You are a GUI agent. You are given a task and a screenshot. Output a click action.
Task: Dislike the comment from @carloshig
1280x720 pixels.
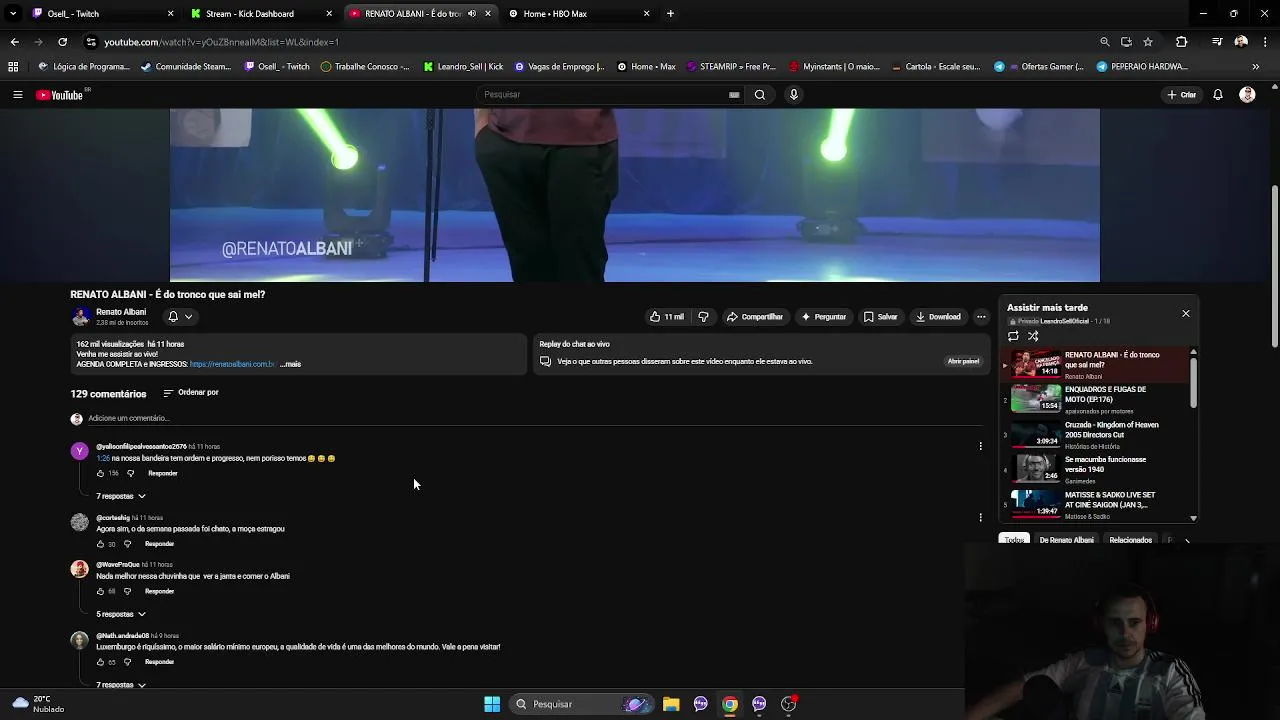coord(127,544)
